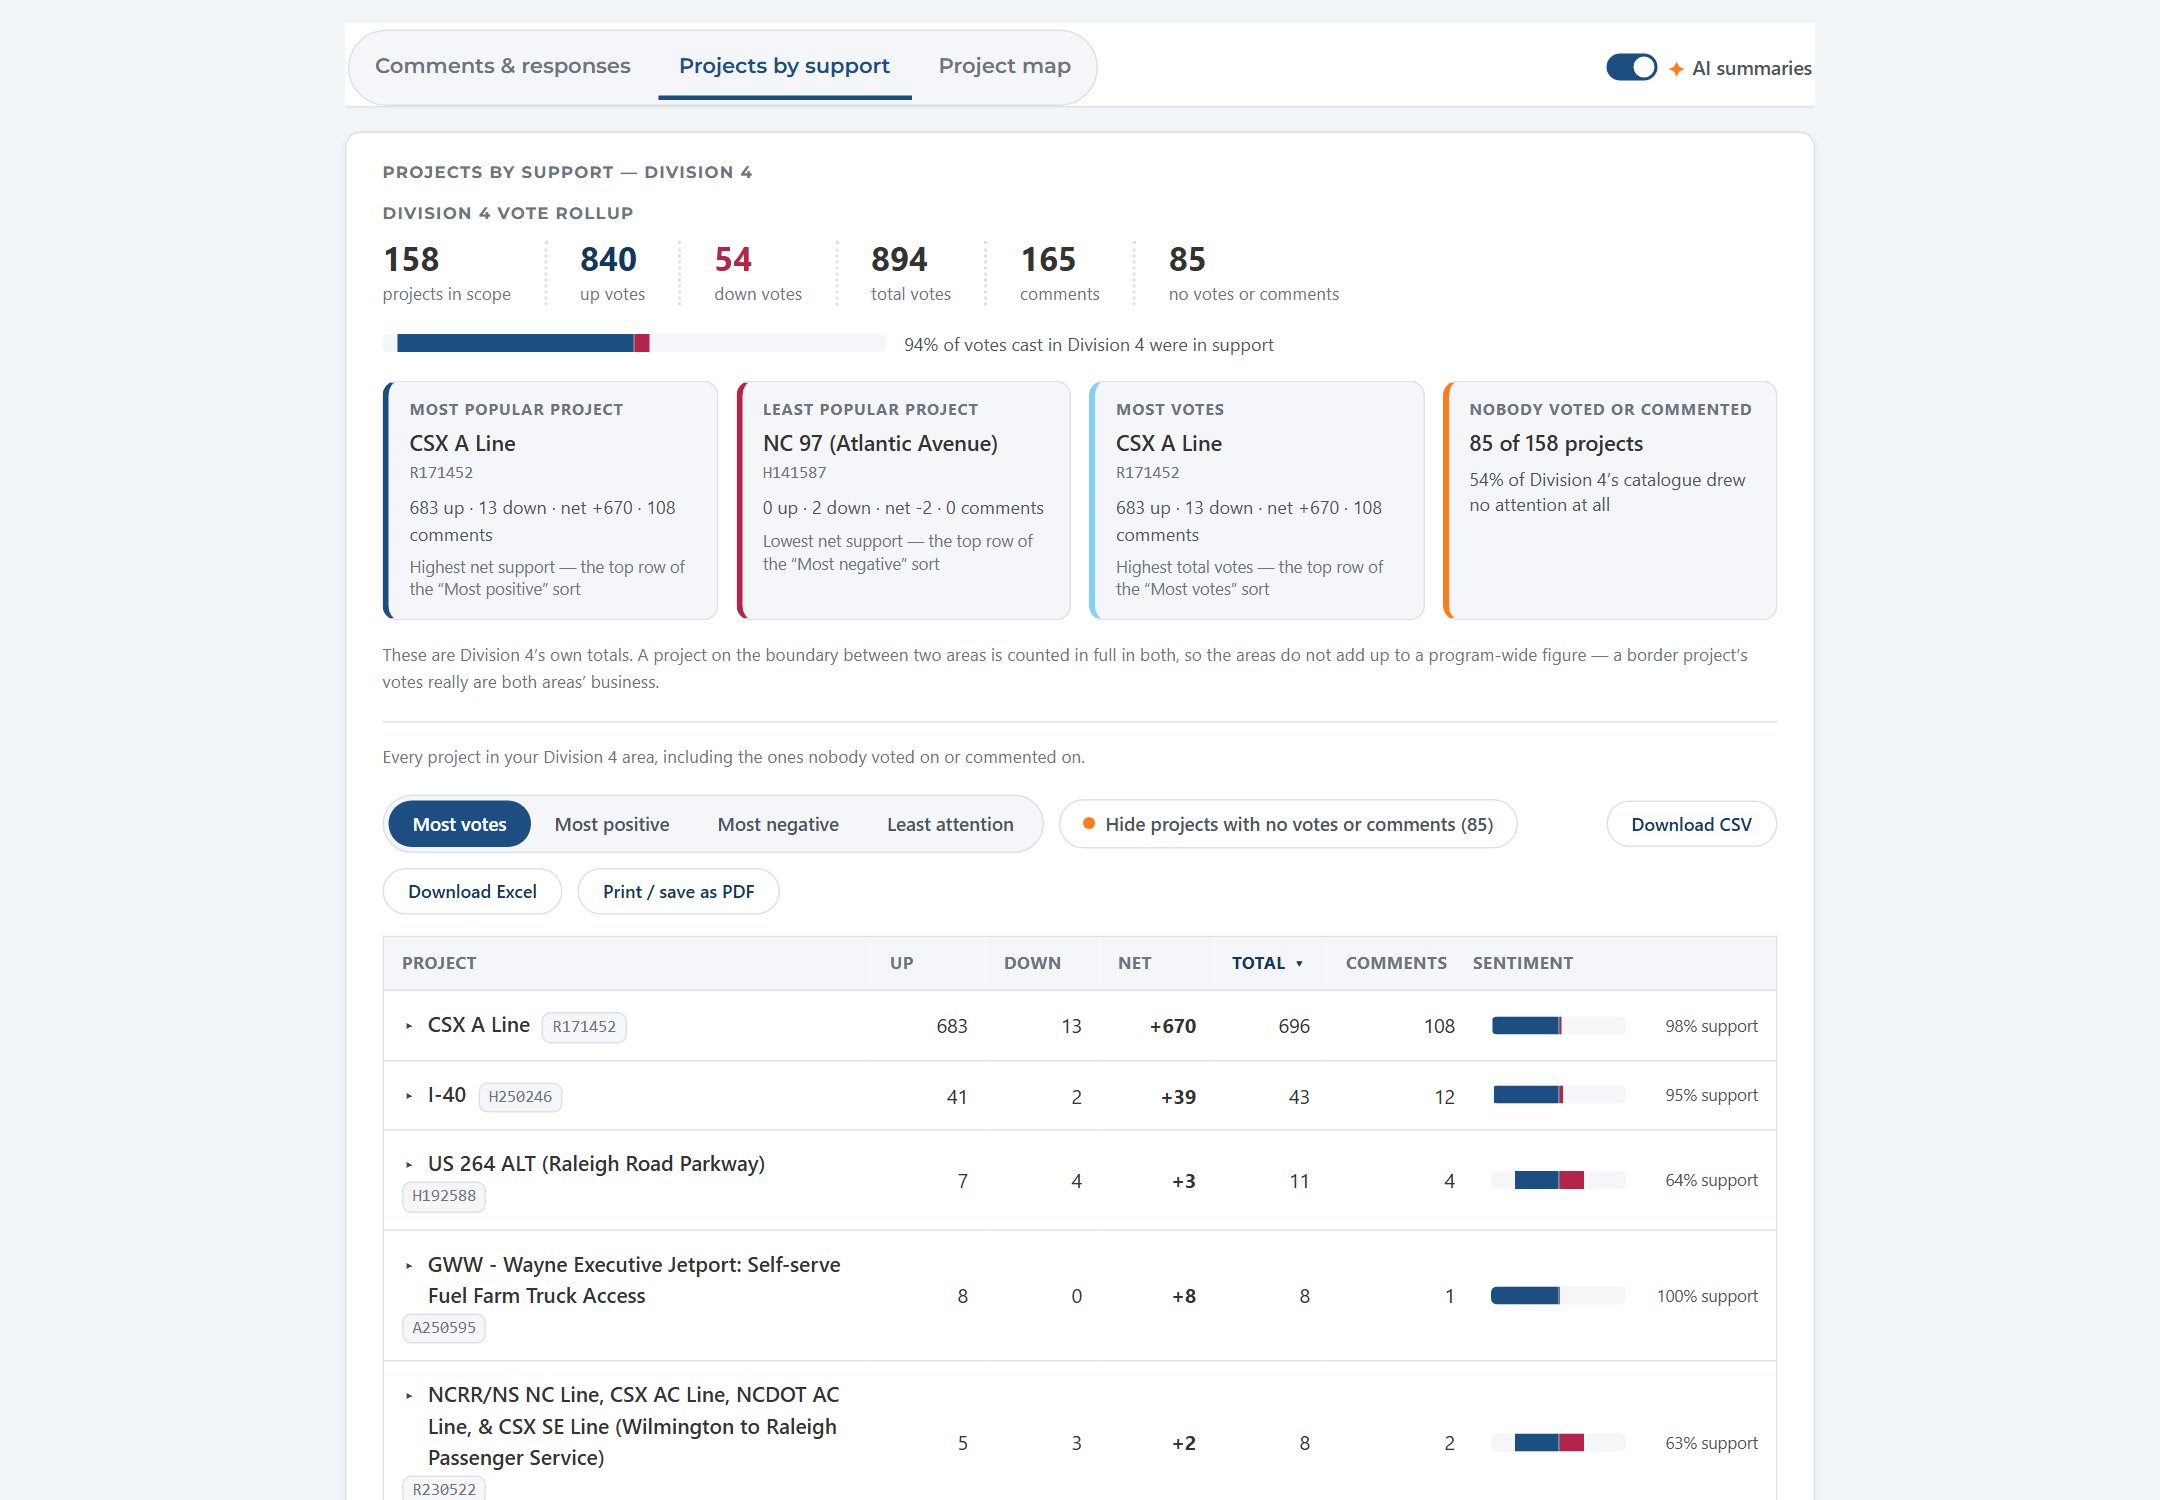This screenshot has width=2160, height=1500.
Task: Click CSX A Line sentiment bar
Action: coord(1558,1026)
